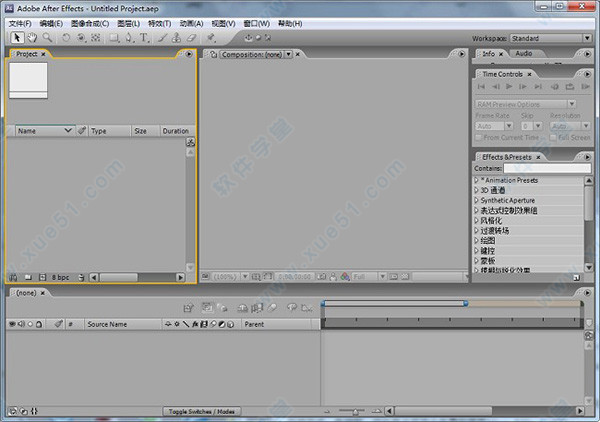Select the Puppet Pin tool
Screen dimensions: 600x422
[210, 37]
